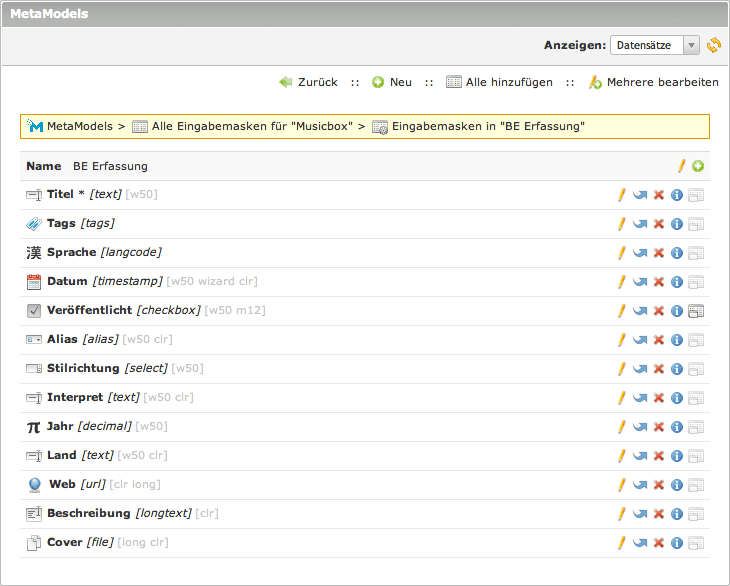
Task: Click the "Stilrichtung" row label
Action: [x=83, y=368]
